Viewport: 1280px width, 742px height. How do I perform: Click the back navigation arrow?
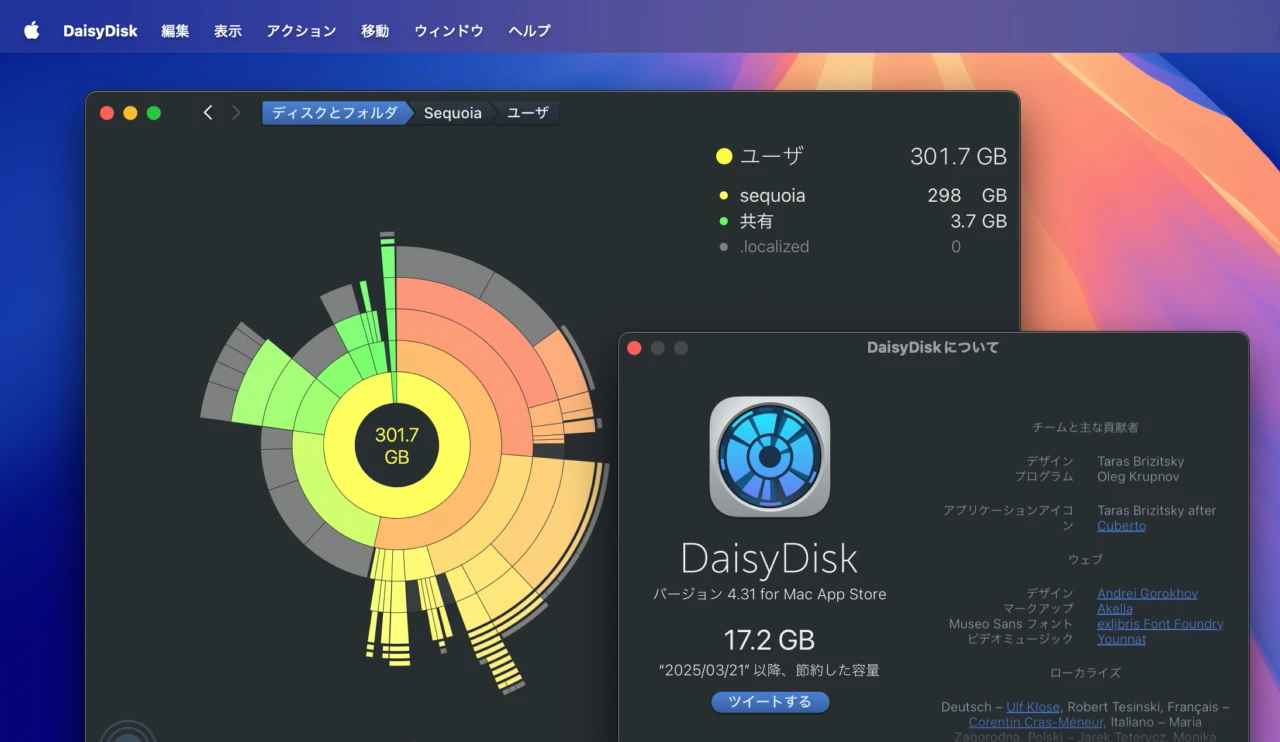tap(207, 112)
